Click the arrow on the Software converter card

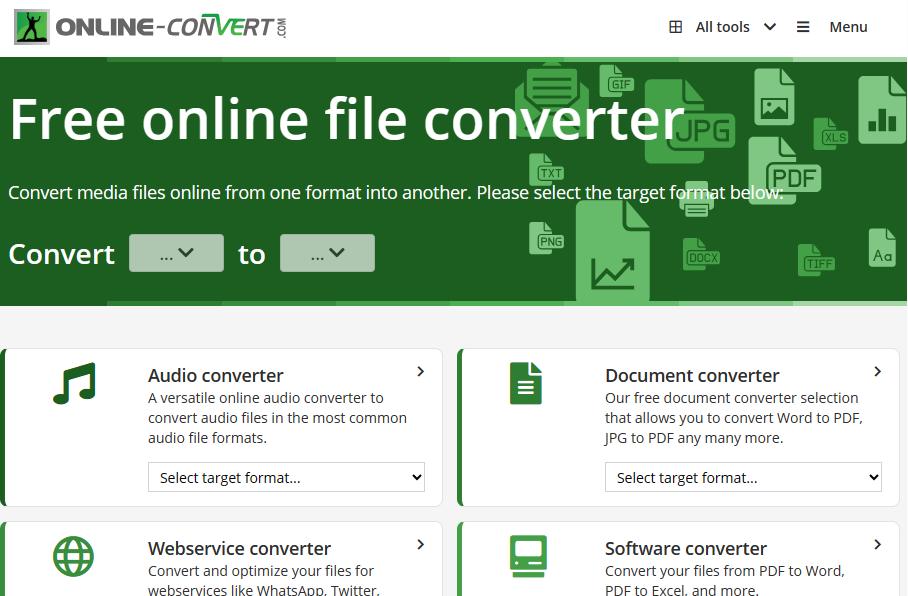(878, 544)
